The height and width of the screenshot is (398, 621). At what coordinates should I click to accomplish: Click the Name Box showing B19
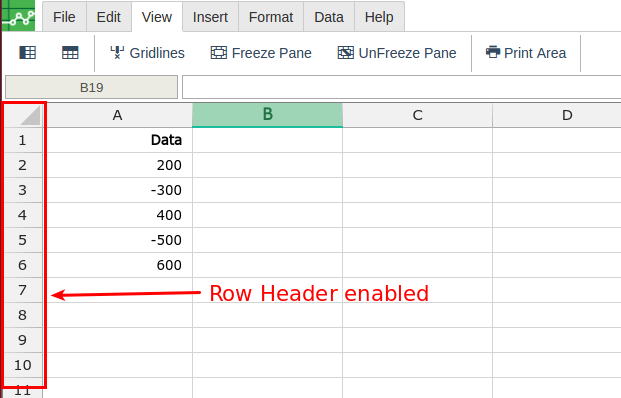pyautogui.click(x=91, y=87)
